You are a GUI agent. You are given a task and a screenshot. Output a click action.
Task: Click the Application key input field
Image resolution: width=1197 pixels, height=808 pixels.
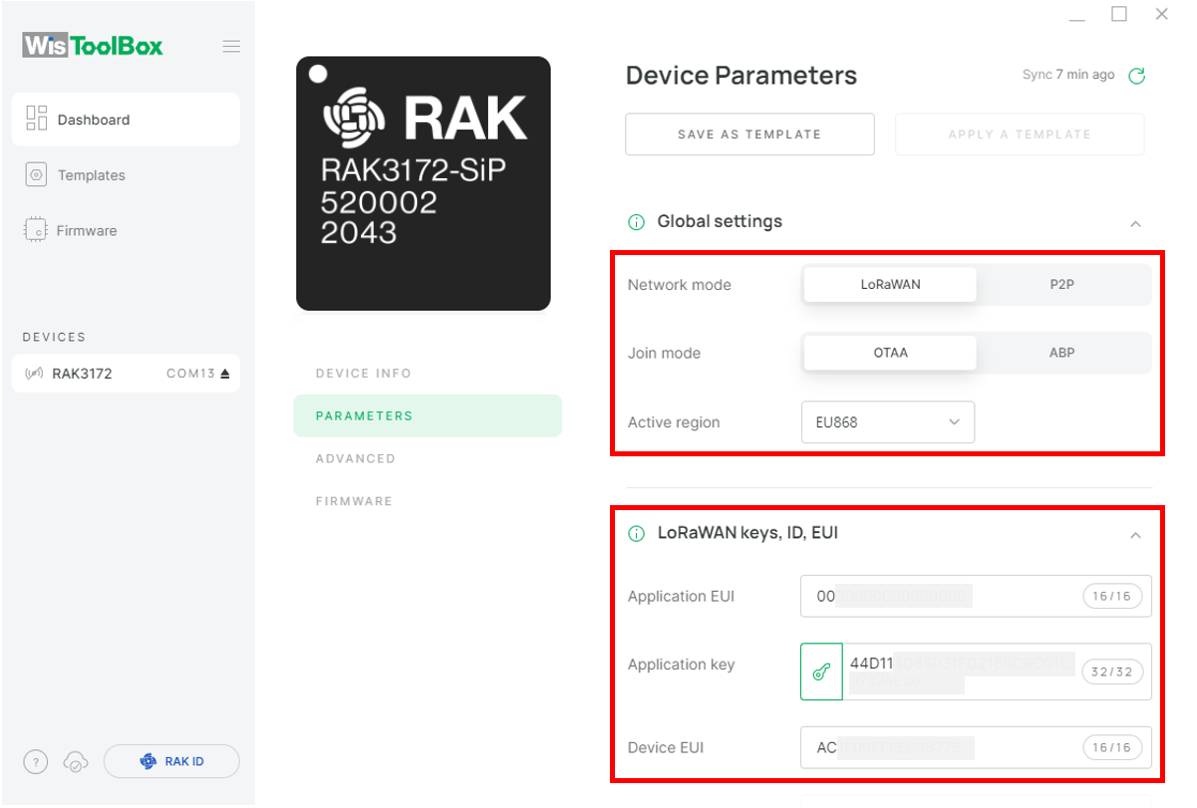(997, 671)
